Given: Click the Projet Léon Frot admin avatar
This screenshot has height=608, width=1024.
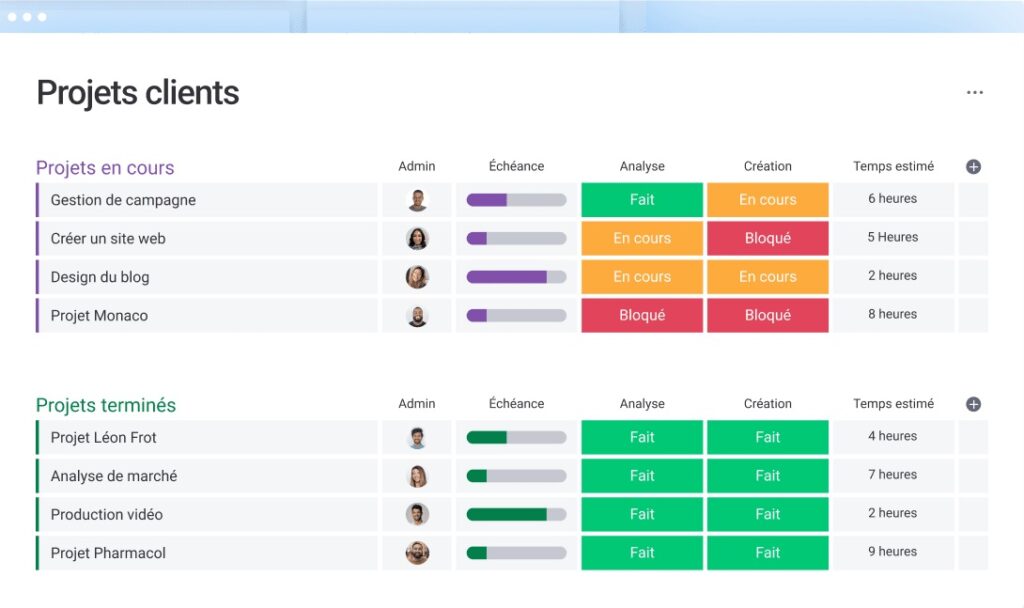Looking at the screenshot, I should pyautogui.click(x=417, y=438).
